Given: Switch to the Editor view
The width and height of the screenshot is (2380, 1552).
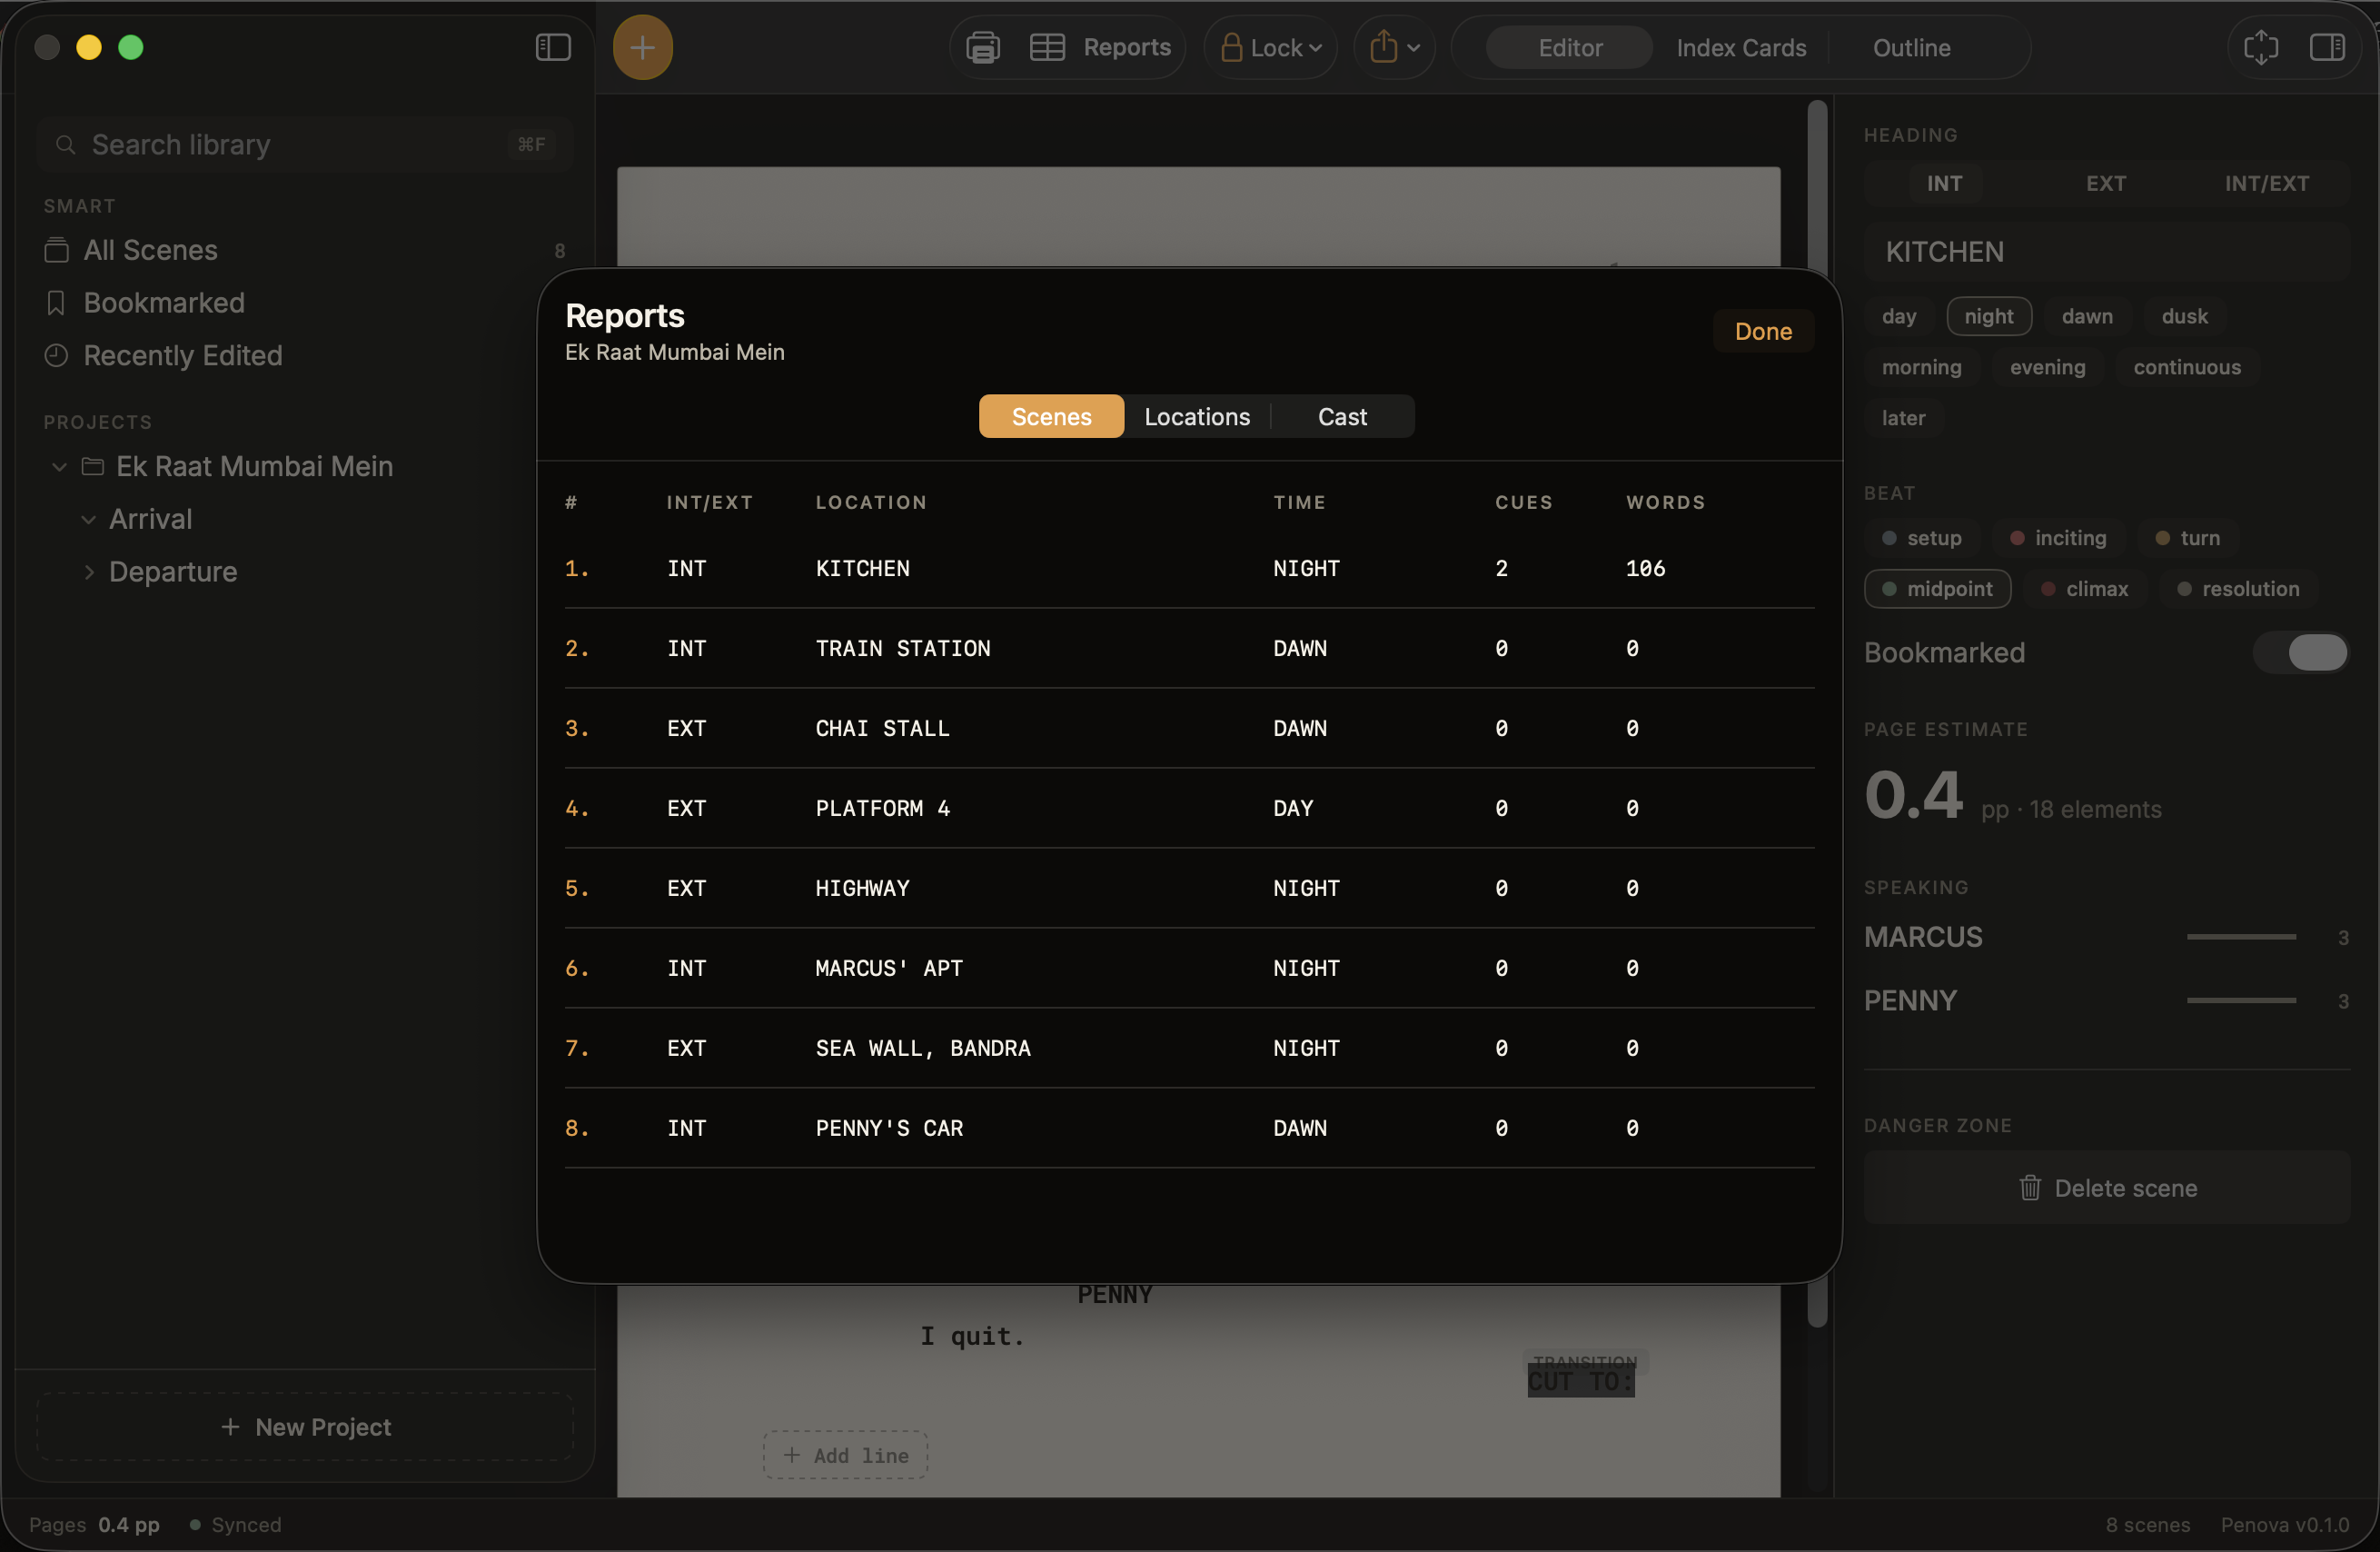Looking at the screenshot, I should coord(1569,47).
